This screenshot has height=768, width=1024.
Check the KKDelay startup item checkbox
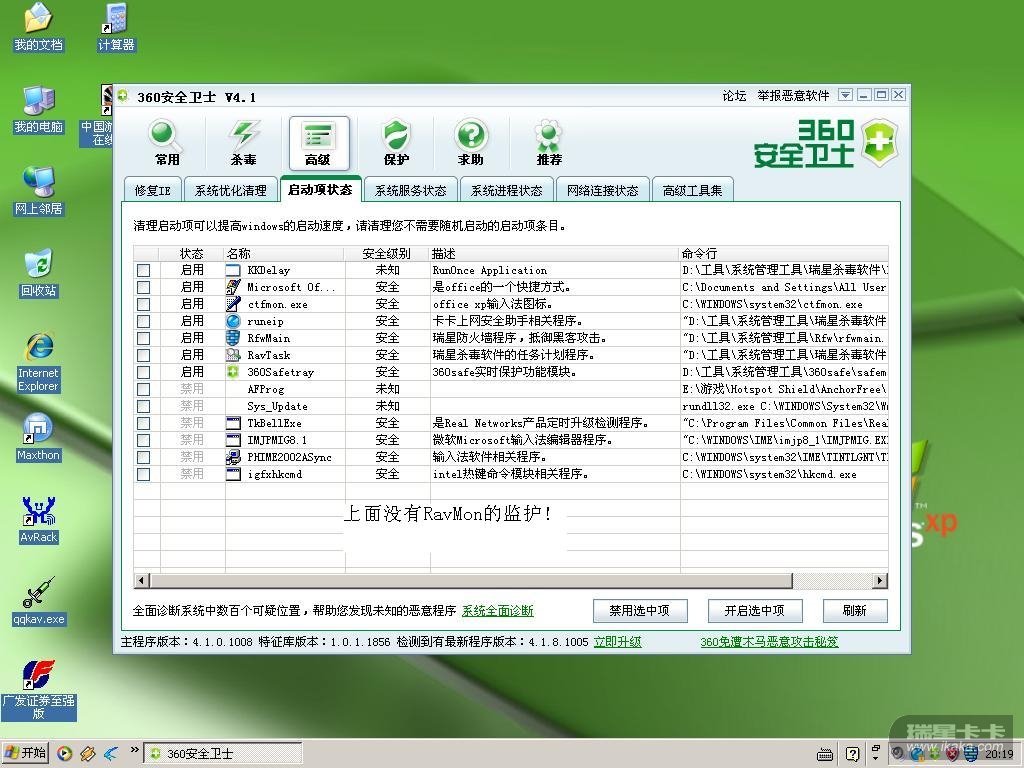click(x=144, y=270)
